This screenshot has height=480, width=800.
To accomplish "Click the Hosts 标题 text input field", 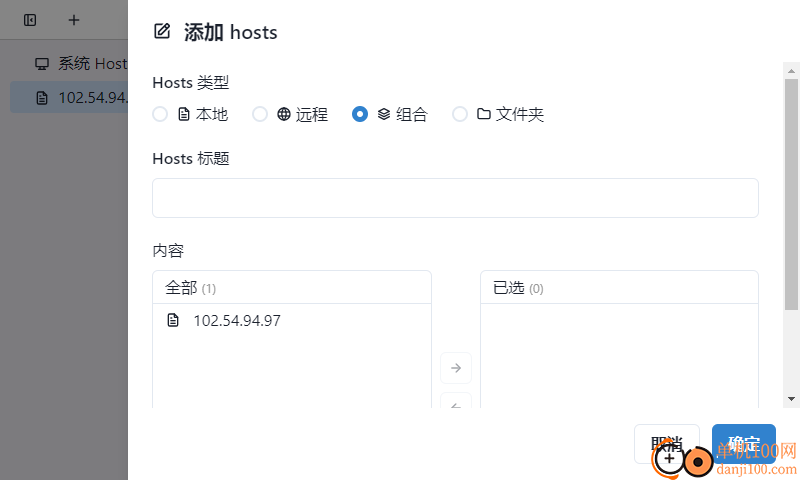I will tap(455, 198).
